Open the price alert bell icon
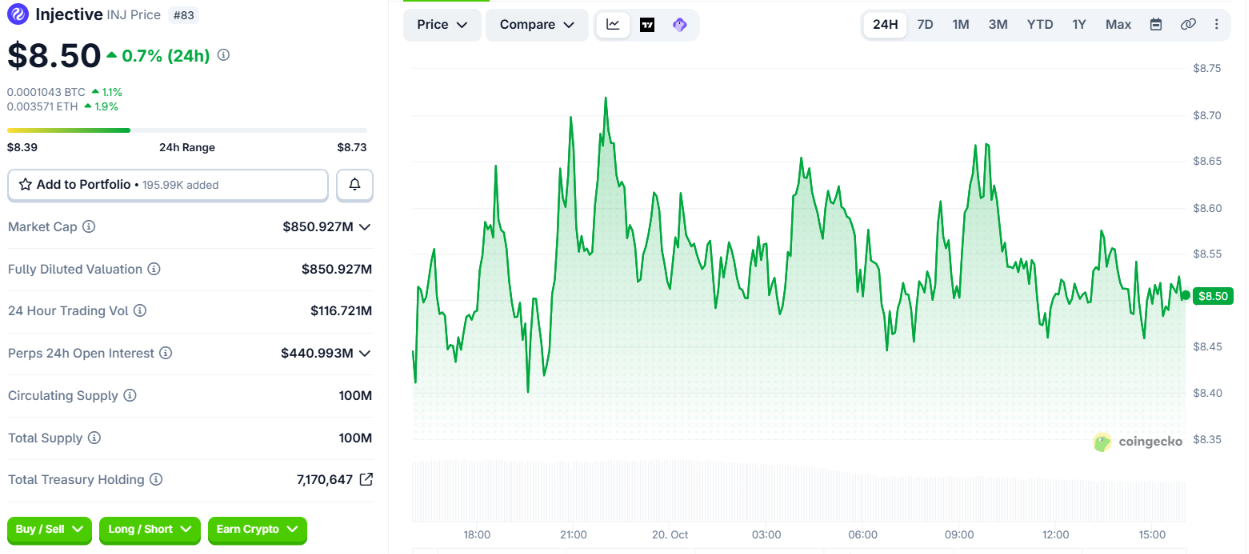The width and height of the screenshot is (1249, 554). point(355,185)
